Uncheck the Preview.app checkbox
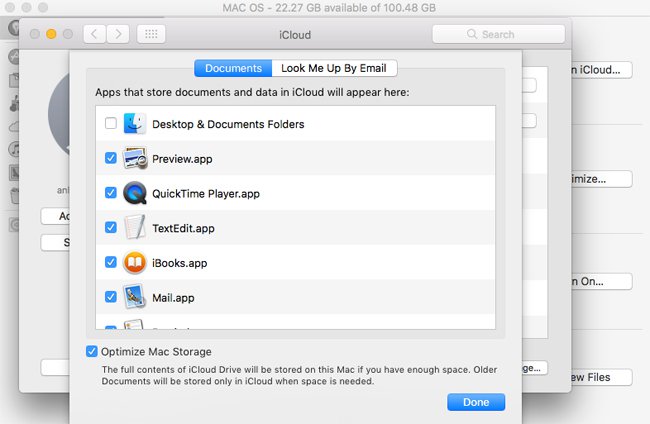 111,158
